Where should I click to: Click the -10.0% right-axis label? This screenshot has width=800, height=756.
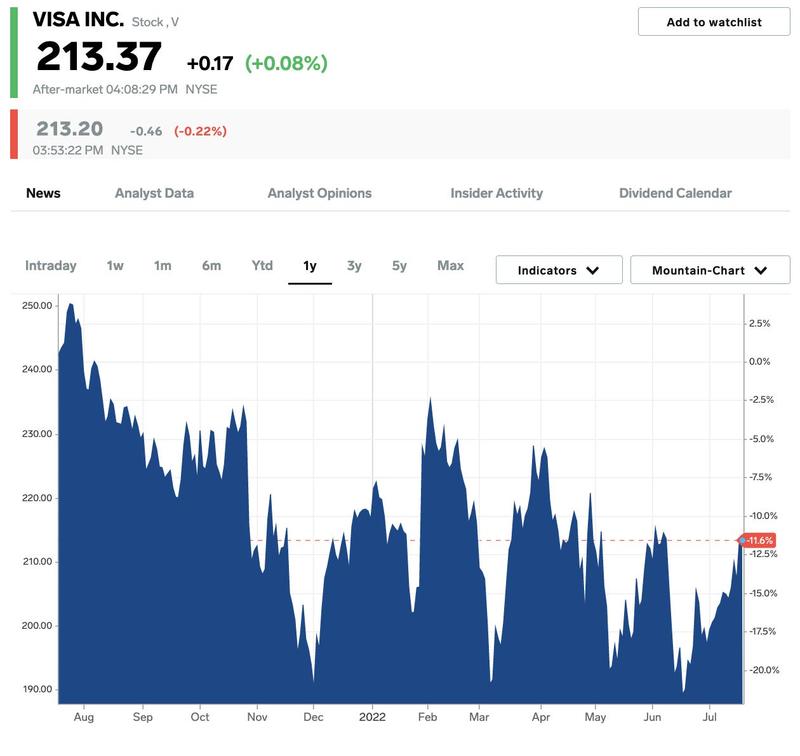click(x=763, y=516)
